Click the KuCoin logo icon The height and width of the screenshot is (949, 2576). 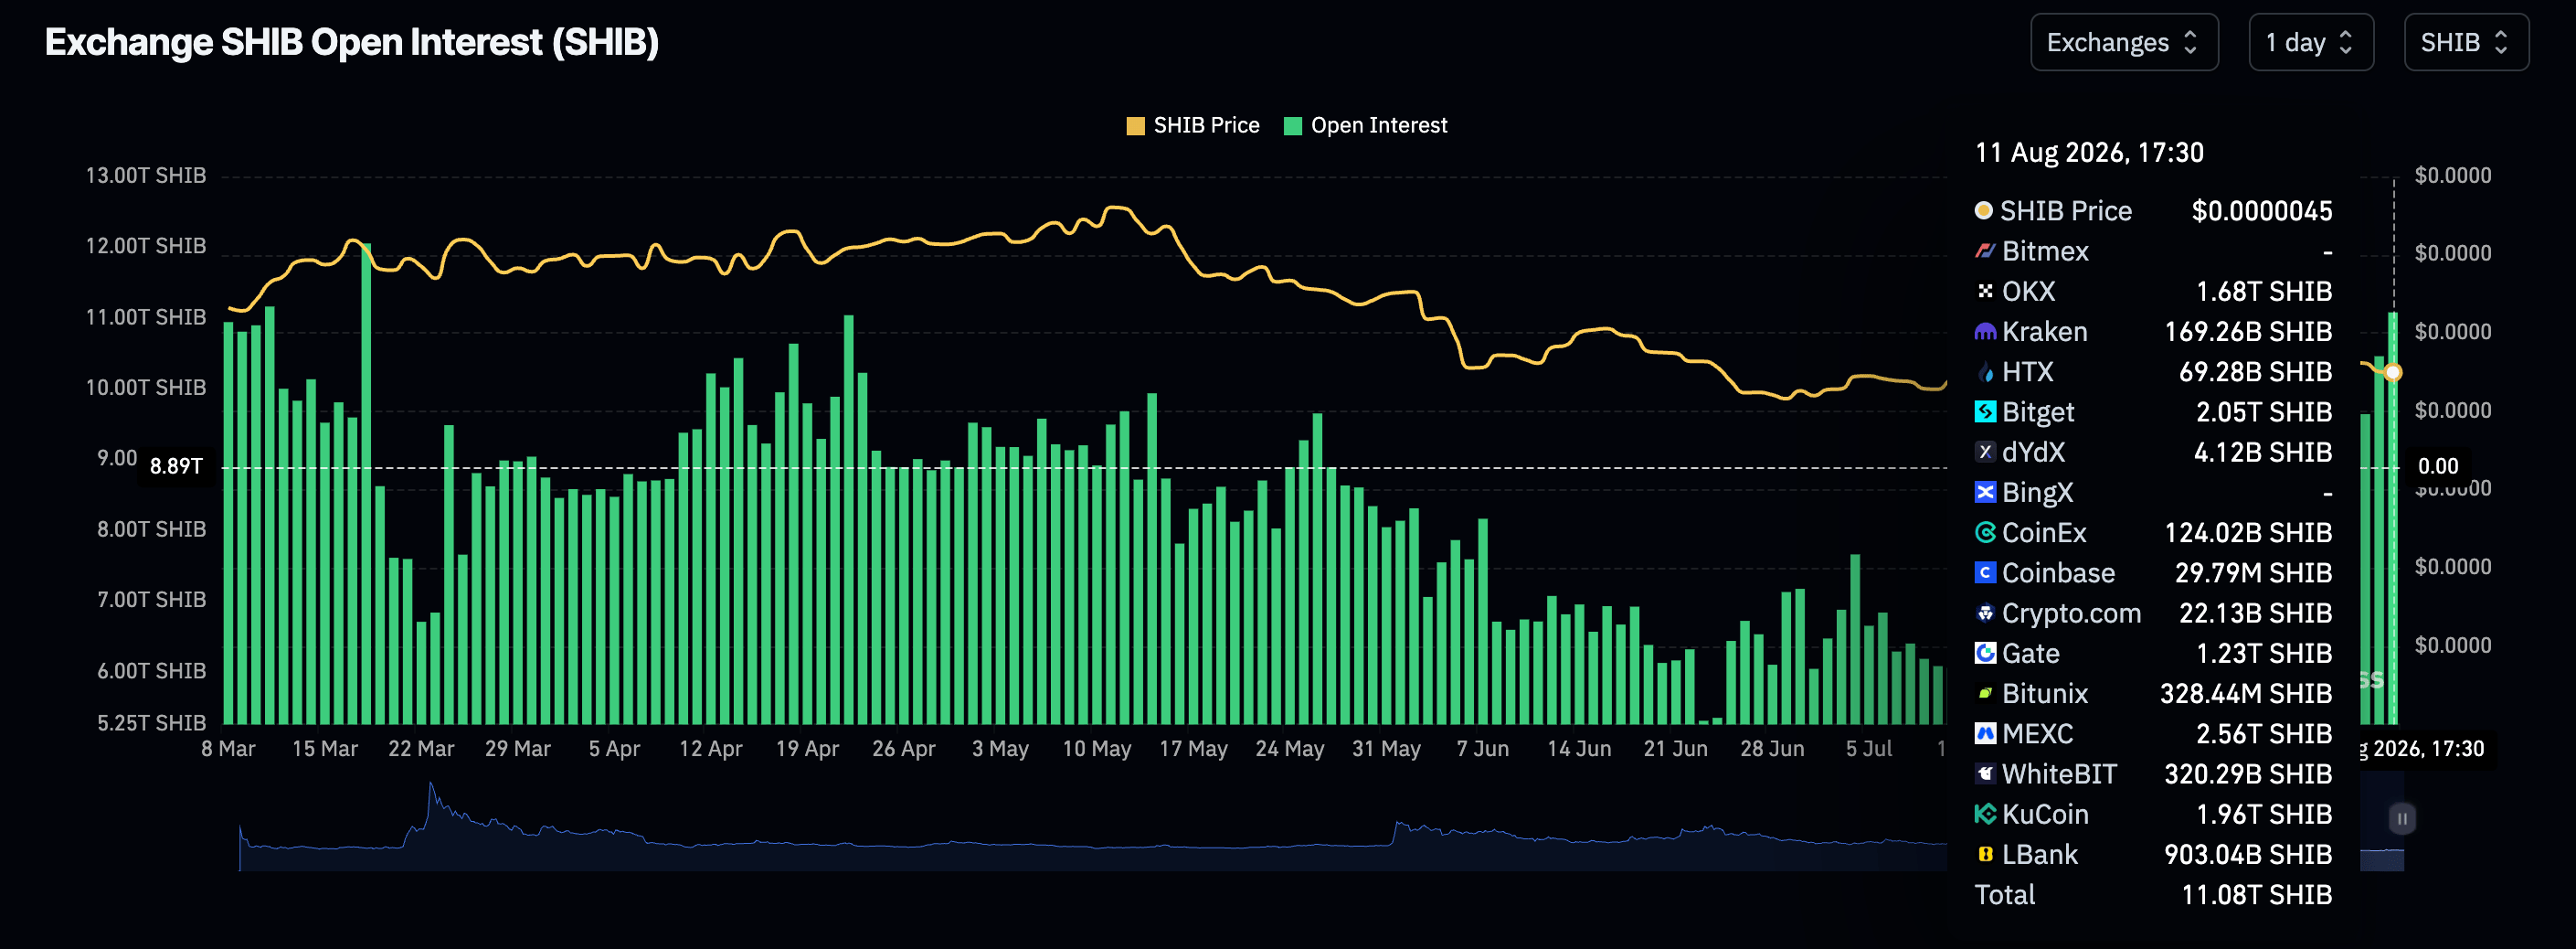(x=1985, y=814)
